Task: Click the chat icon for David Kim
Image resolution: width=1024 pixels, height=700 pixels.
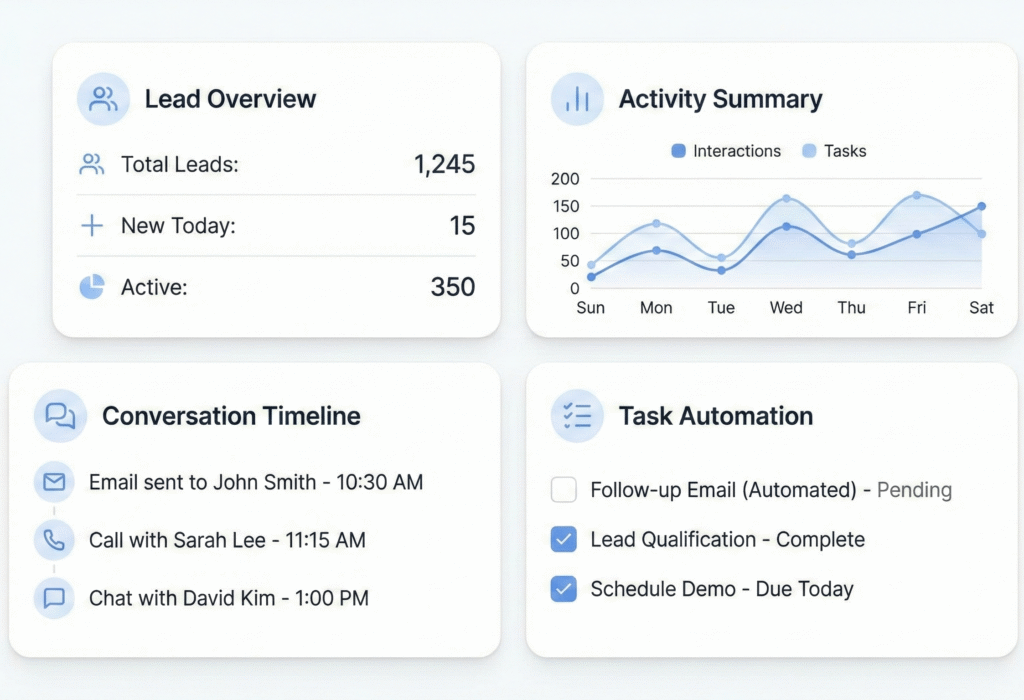Action: tap(54, 598)
